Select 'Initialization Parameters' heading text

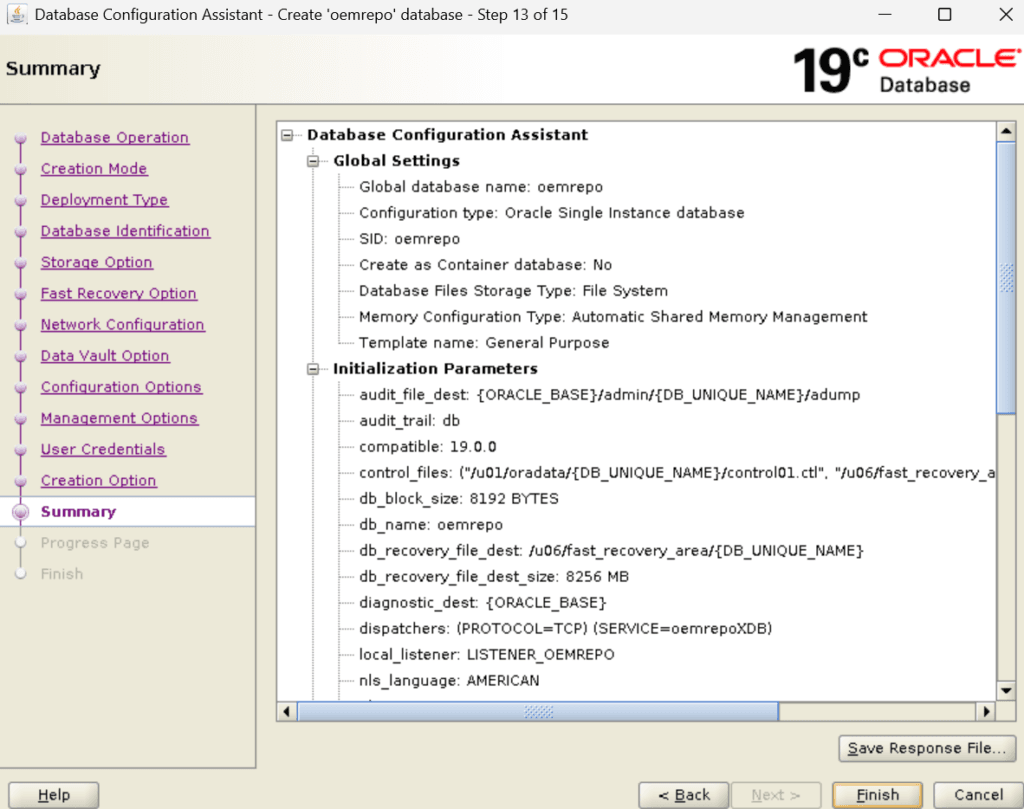pos(435,369)
